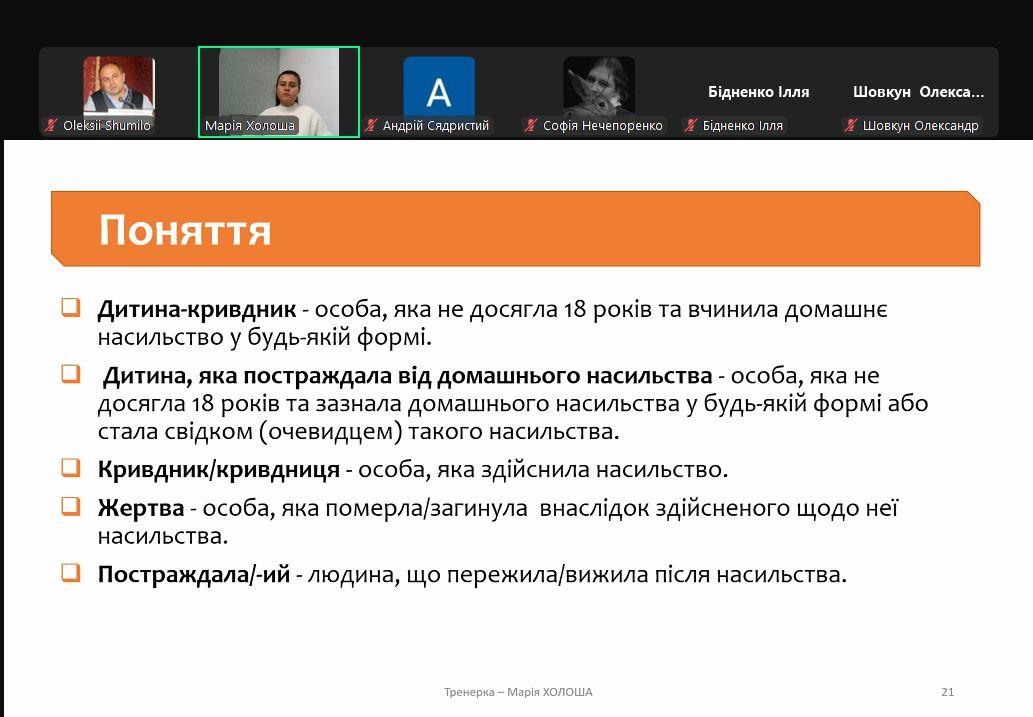Viewport: 1033px width, 717px height.
Task: Click Софія Нечепоренко's muted microphone icon
Action: pos(531,126)
